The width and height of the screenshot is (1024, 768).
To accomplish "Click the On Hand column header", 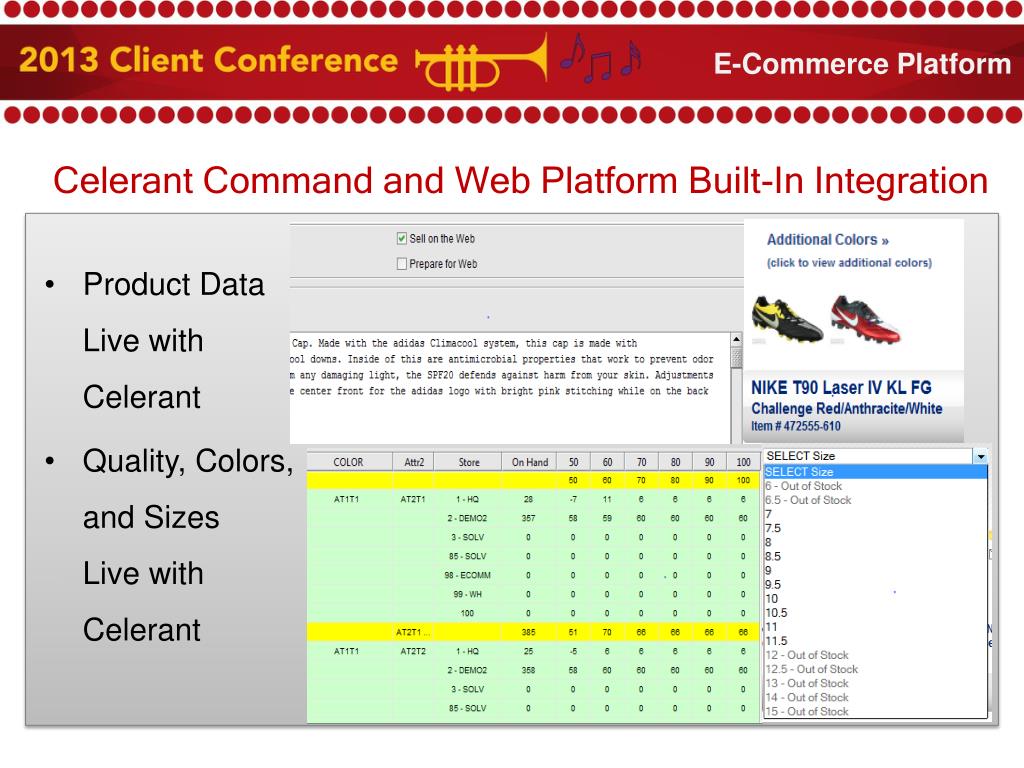I will [x=530, y=462].
